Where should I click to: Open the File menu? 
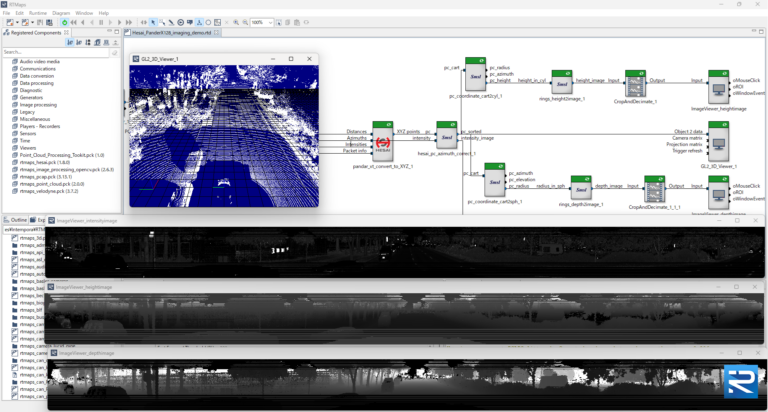point(6,13)
